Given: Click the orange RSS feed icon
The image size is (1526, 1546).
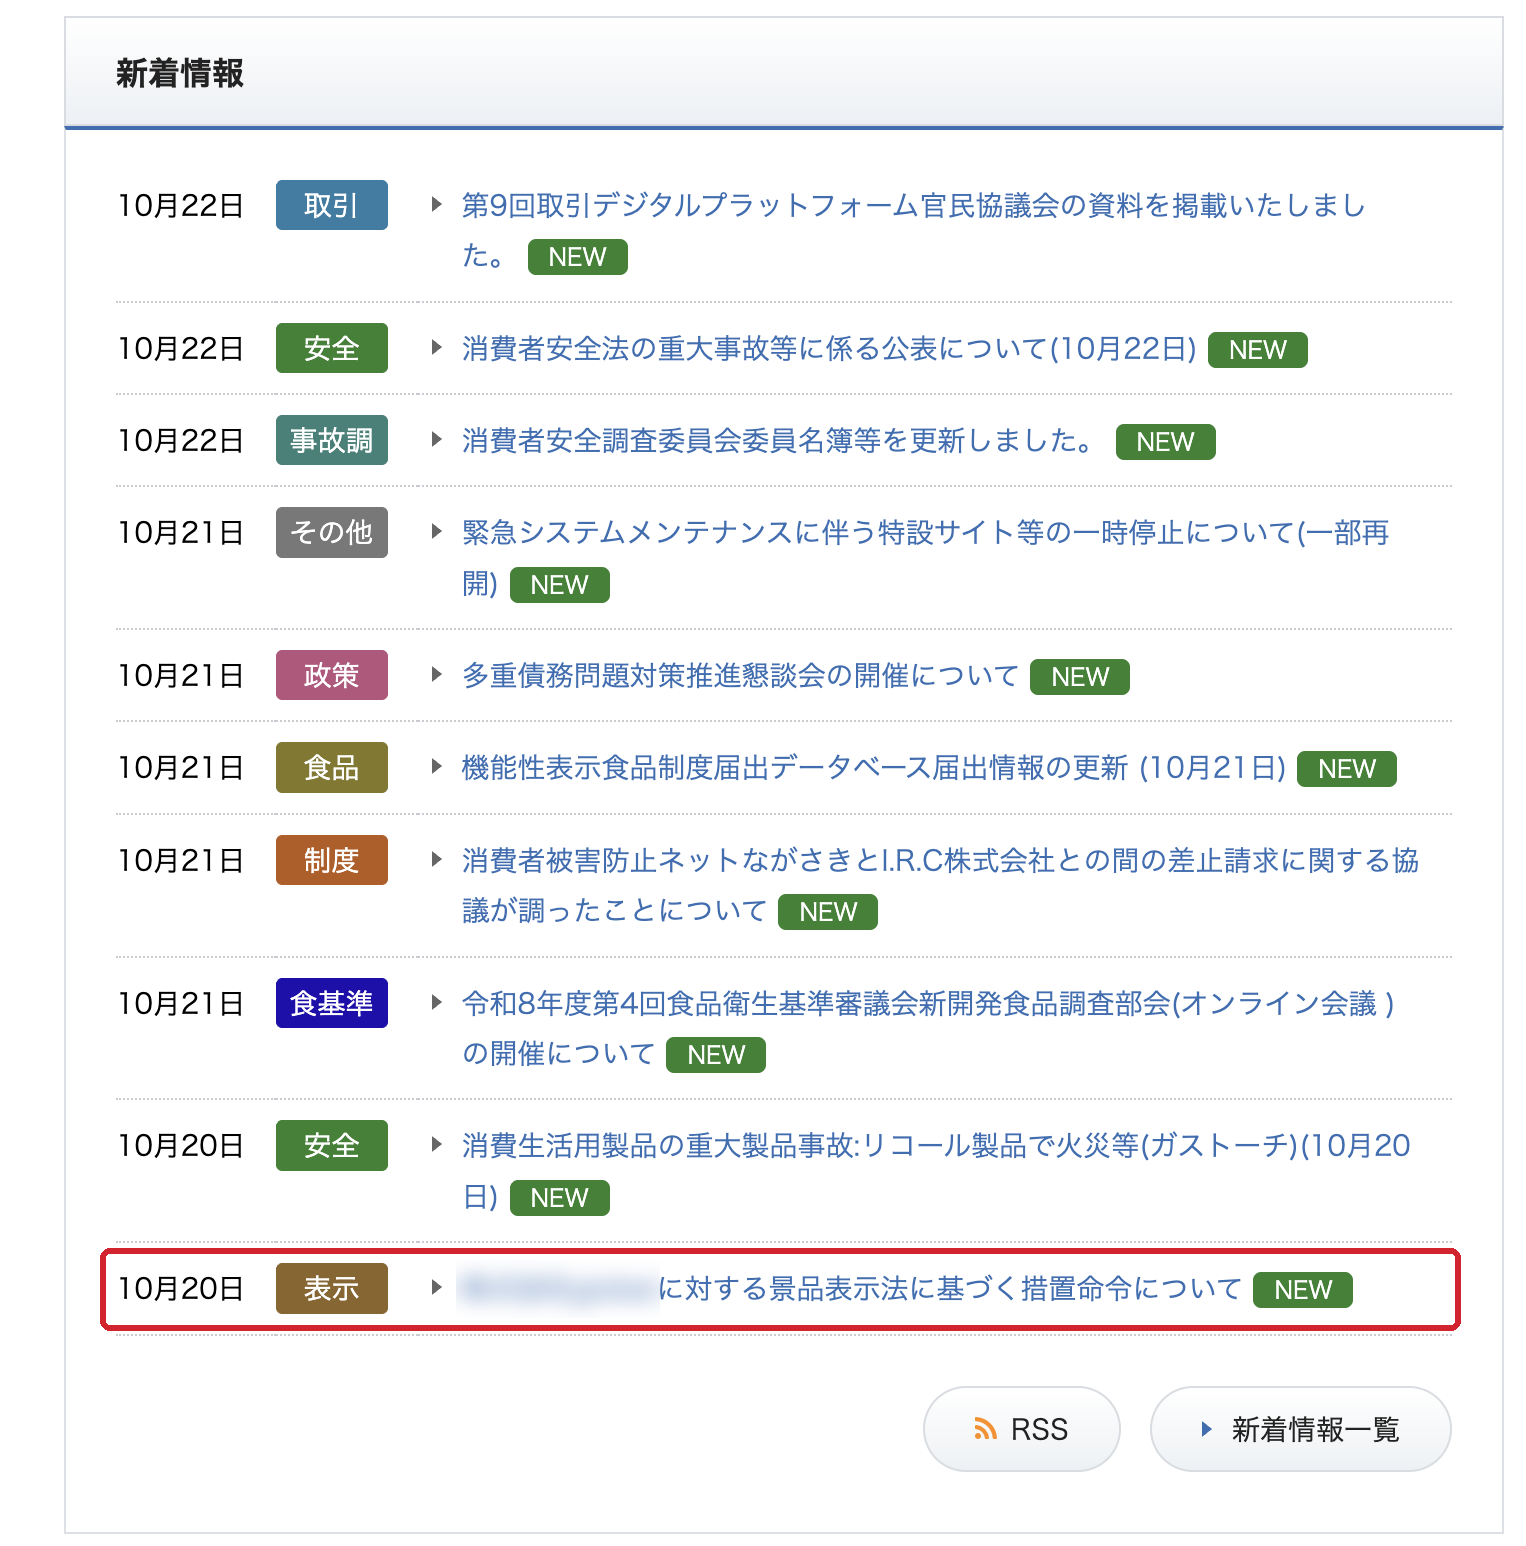Looking at the screenshot, I should coord(986,1429).
